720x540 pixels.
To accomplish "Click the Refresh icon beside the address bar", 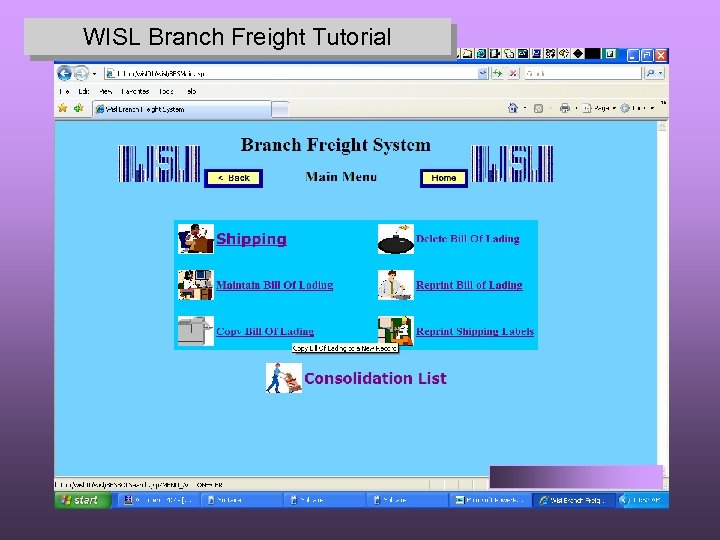I will (x=498, y=73).
